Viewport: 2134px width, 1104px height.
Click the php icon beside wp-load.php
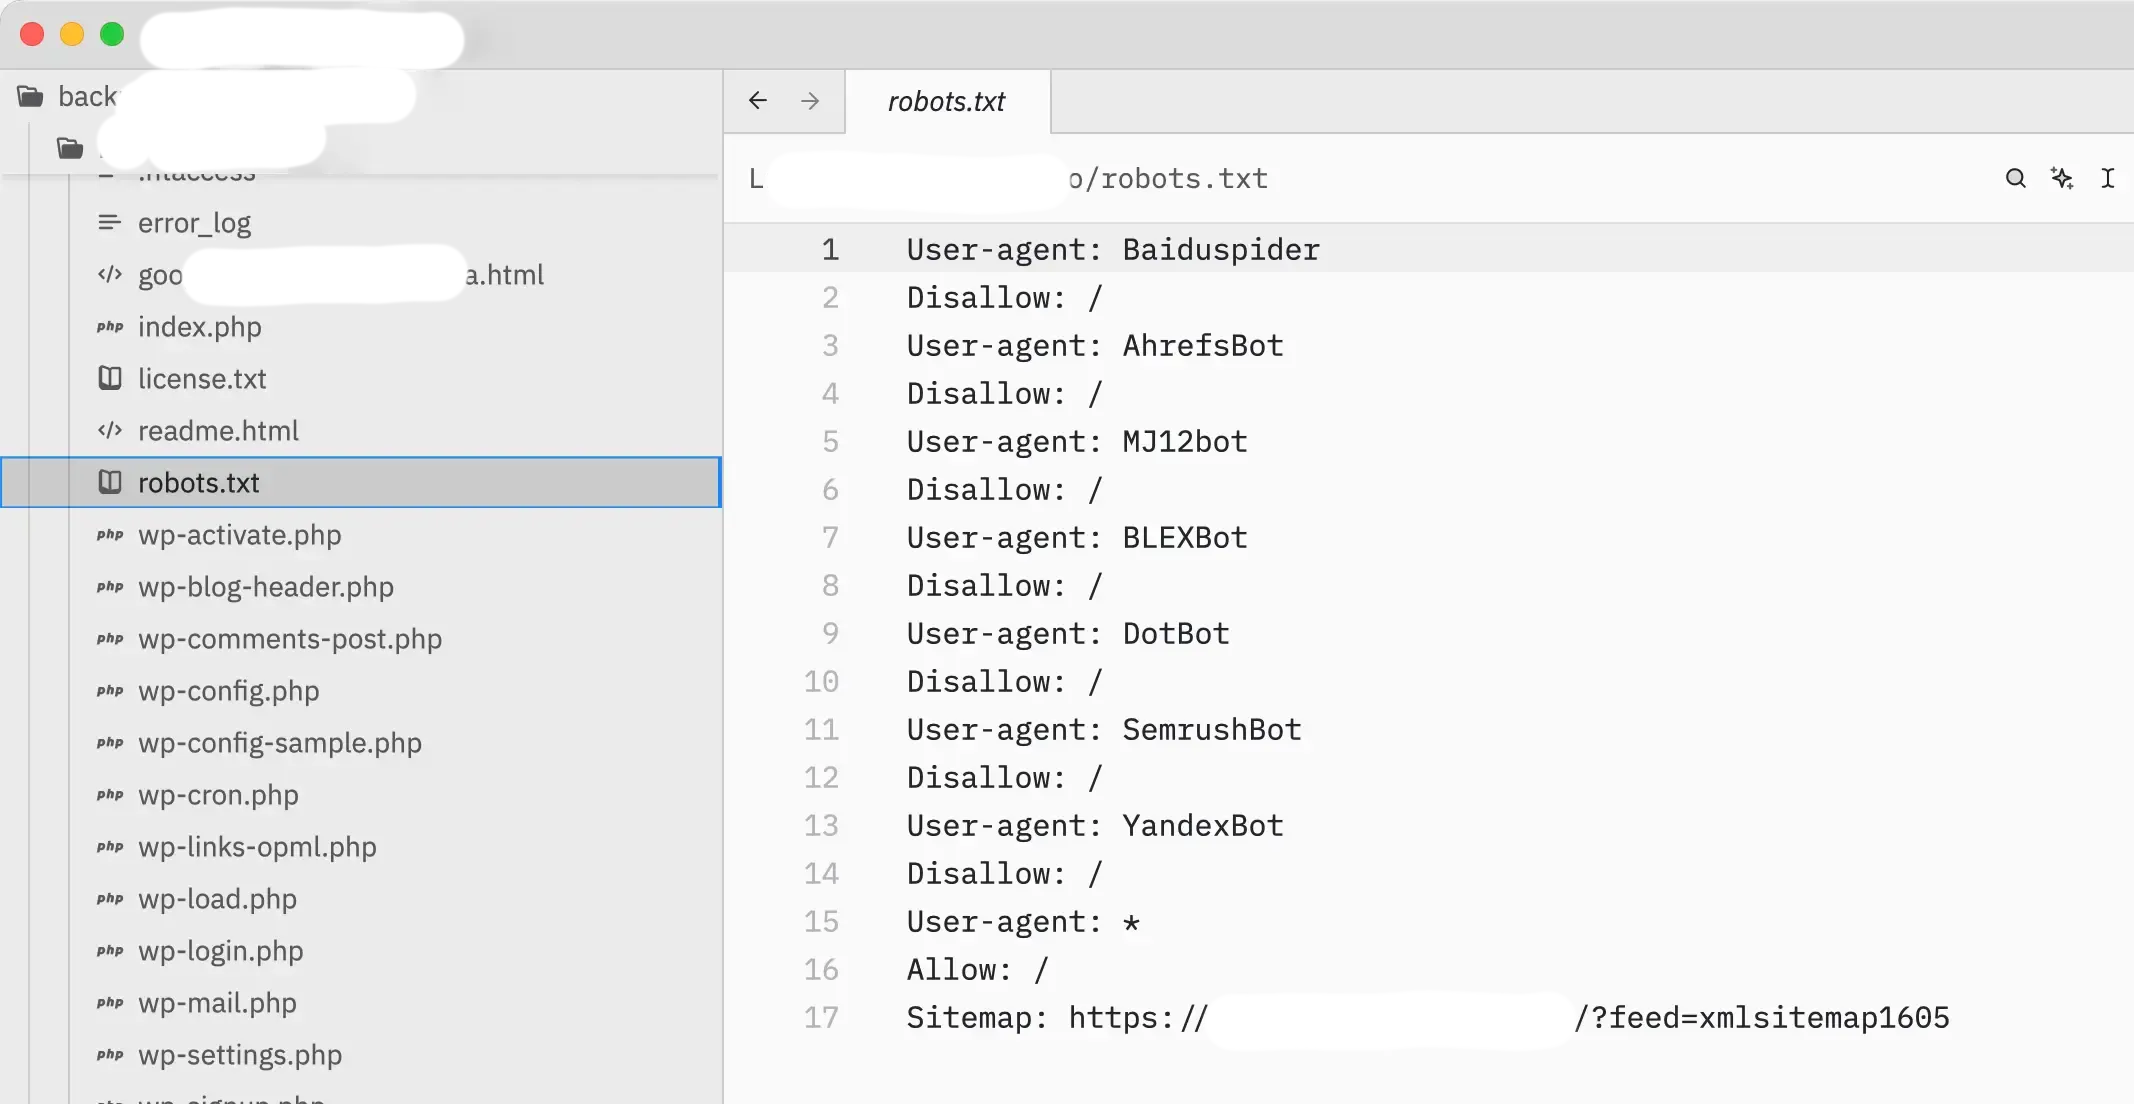pyautogui.click(x=110, y=899)
